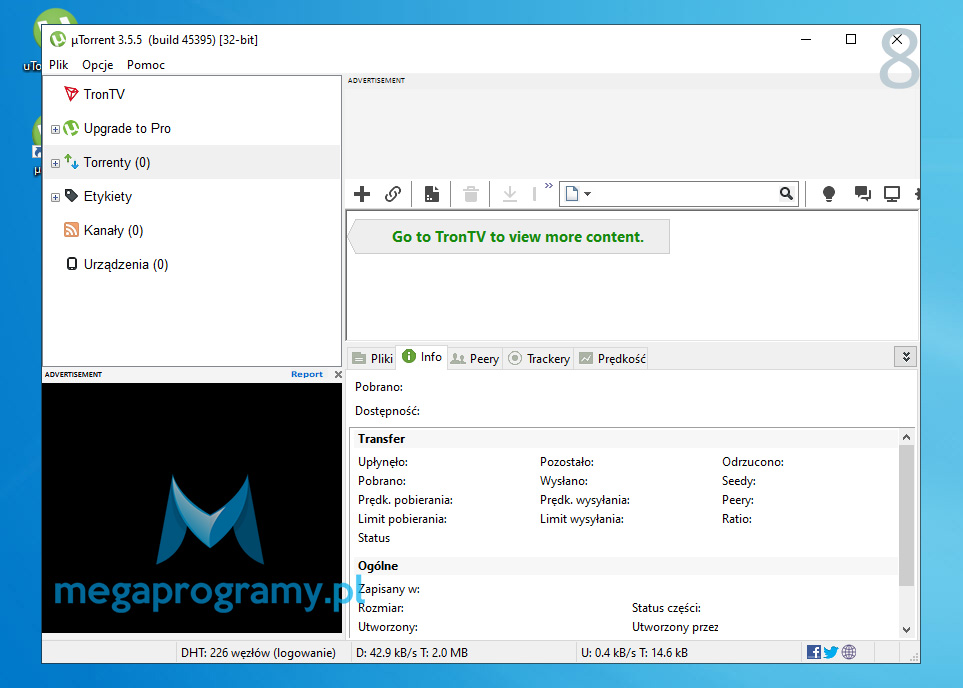This screenshot has height=688, width=963.
Task: Minimize the µTorrent window
Action: 806,39
